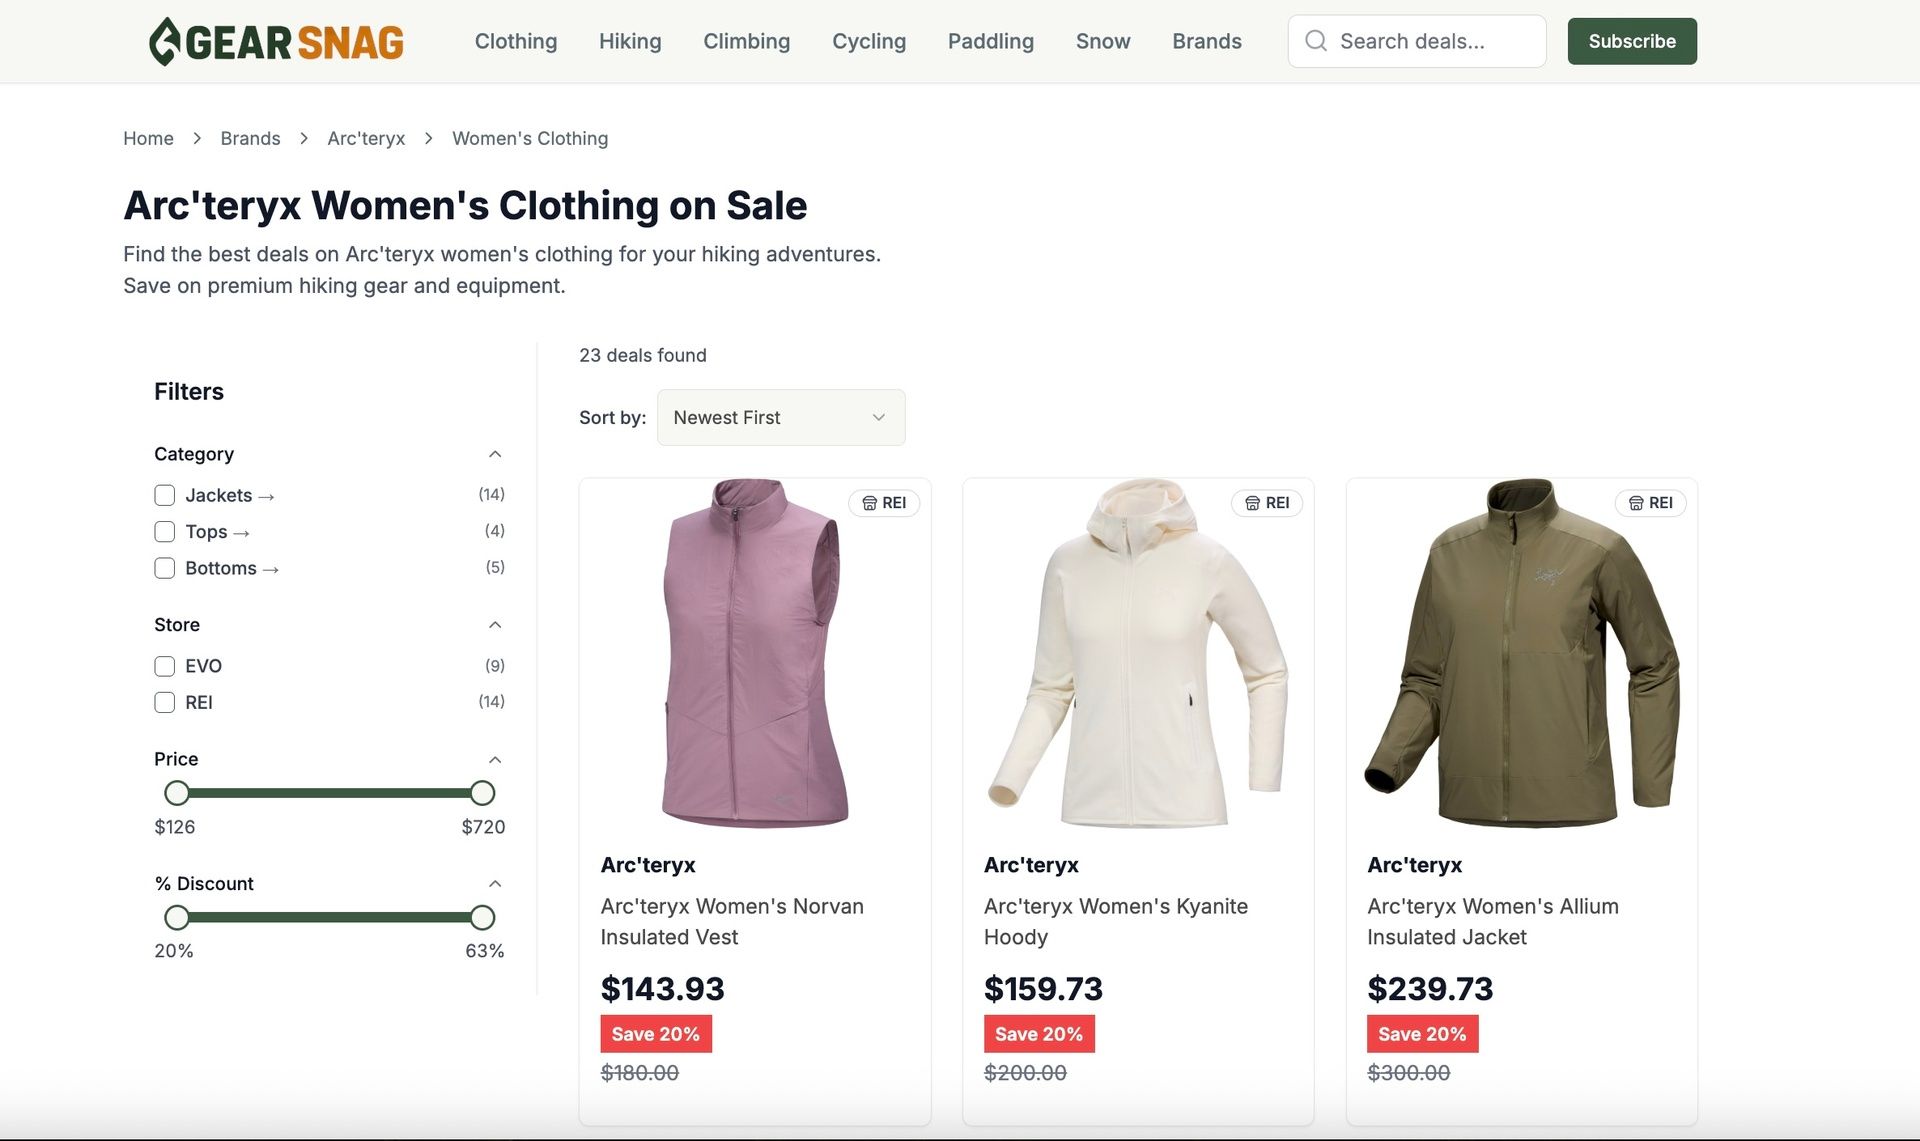The width and height of the screenshot is (1920, 1141).
Task: Open the Sort by Newest First dropdown
Action: coord(781,417)
